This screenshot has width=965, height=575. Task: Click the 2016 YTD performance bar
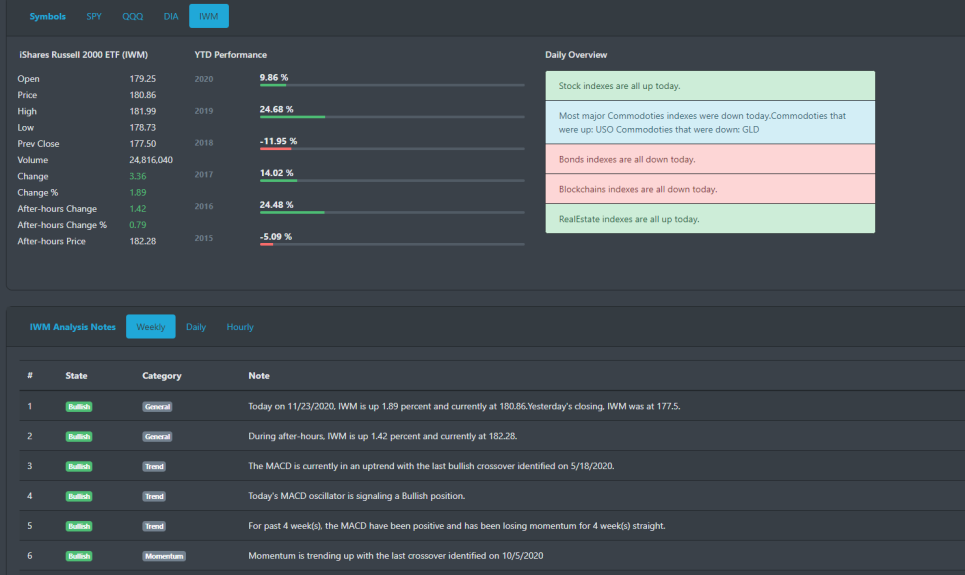392,212
